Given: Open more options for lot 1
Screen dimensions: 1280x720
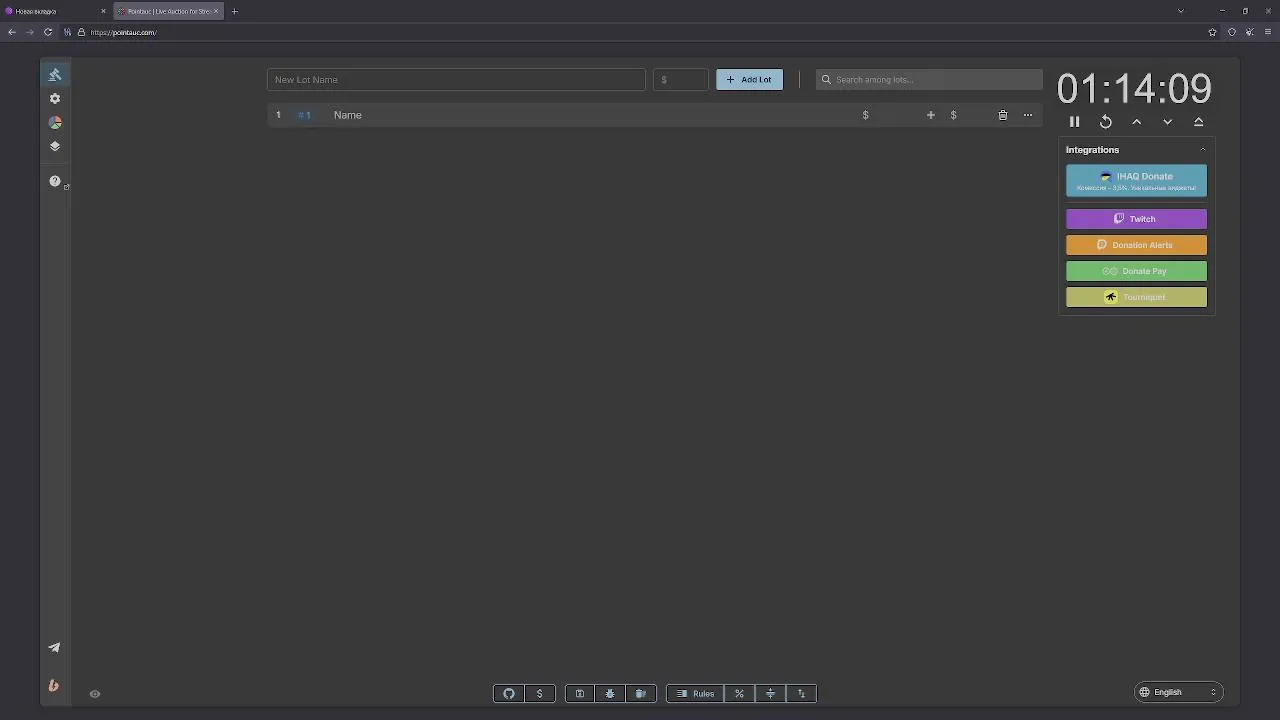Looking at the screenshot, I should (1028, 115).
